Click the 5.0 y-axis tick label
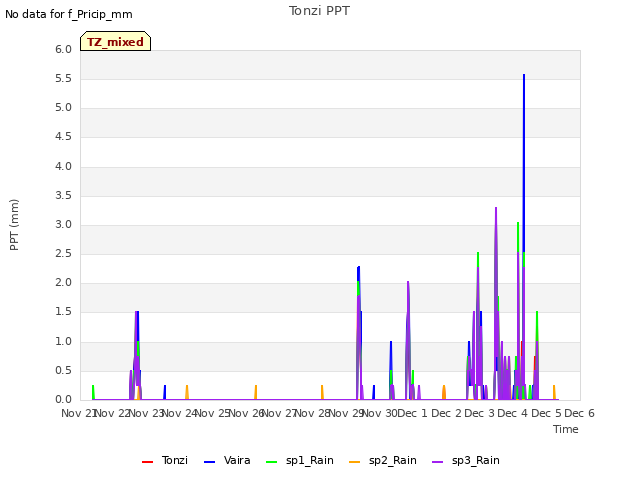The image size is (640, 480). [x=64, y=108]
